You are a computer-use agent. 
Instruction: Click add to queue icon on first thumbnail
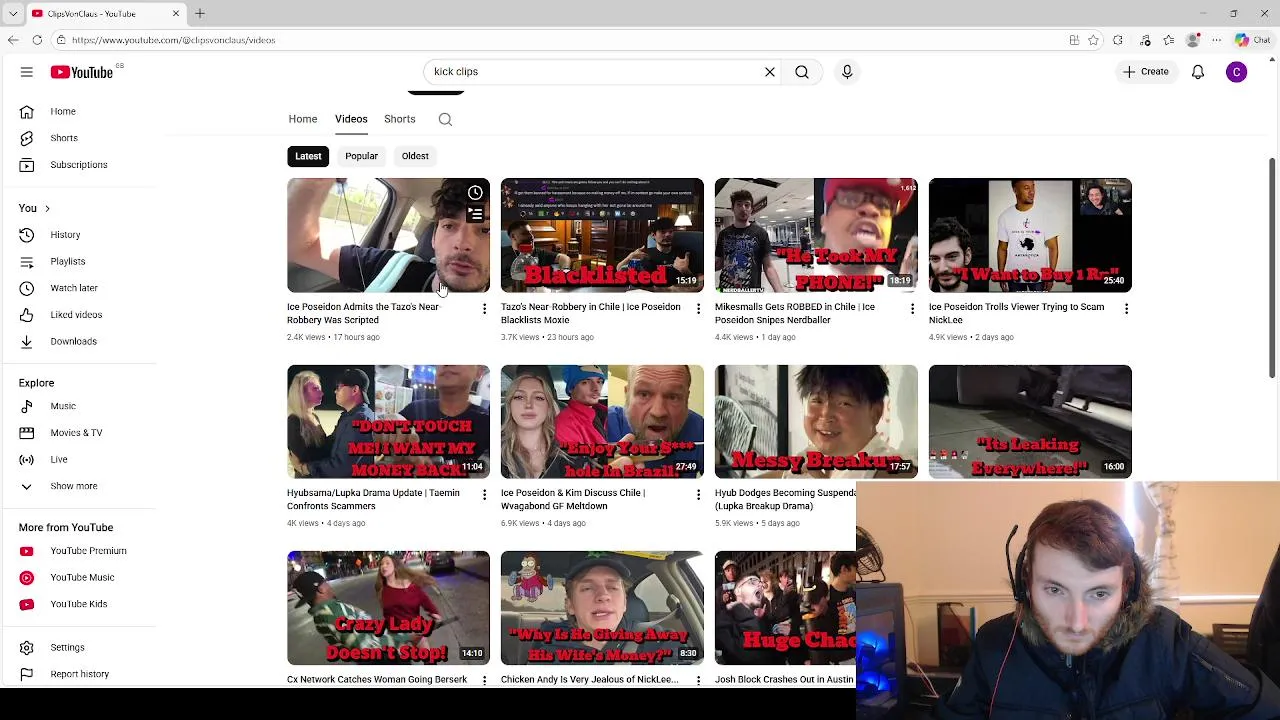tap(475, 214)
